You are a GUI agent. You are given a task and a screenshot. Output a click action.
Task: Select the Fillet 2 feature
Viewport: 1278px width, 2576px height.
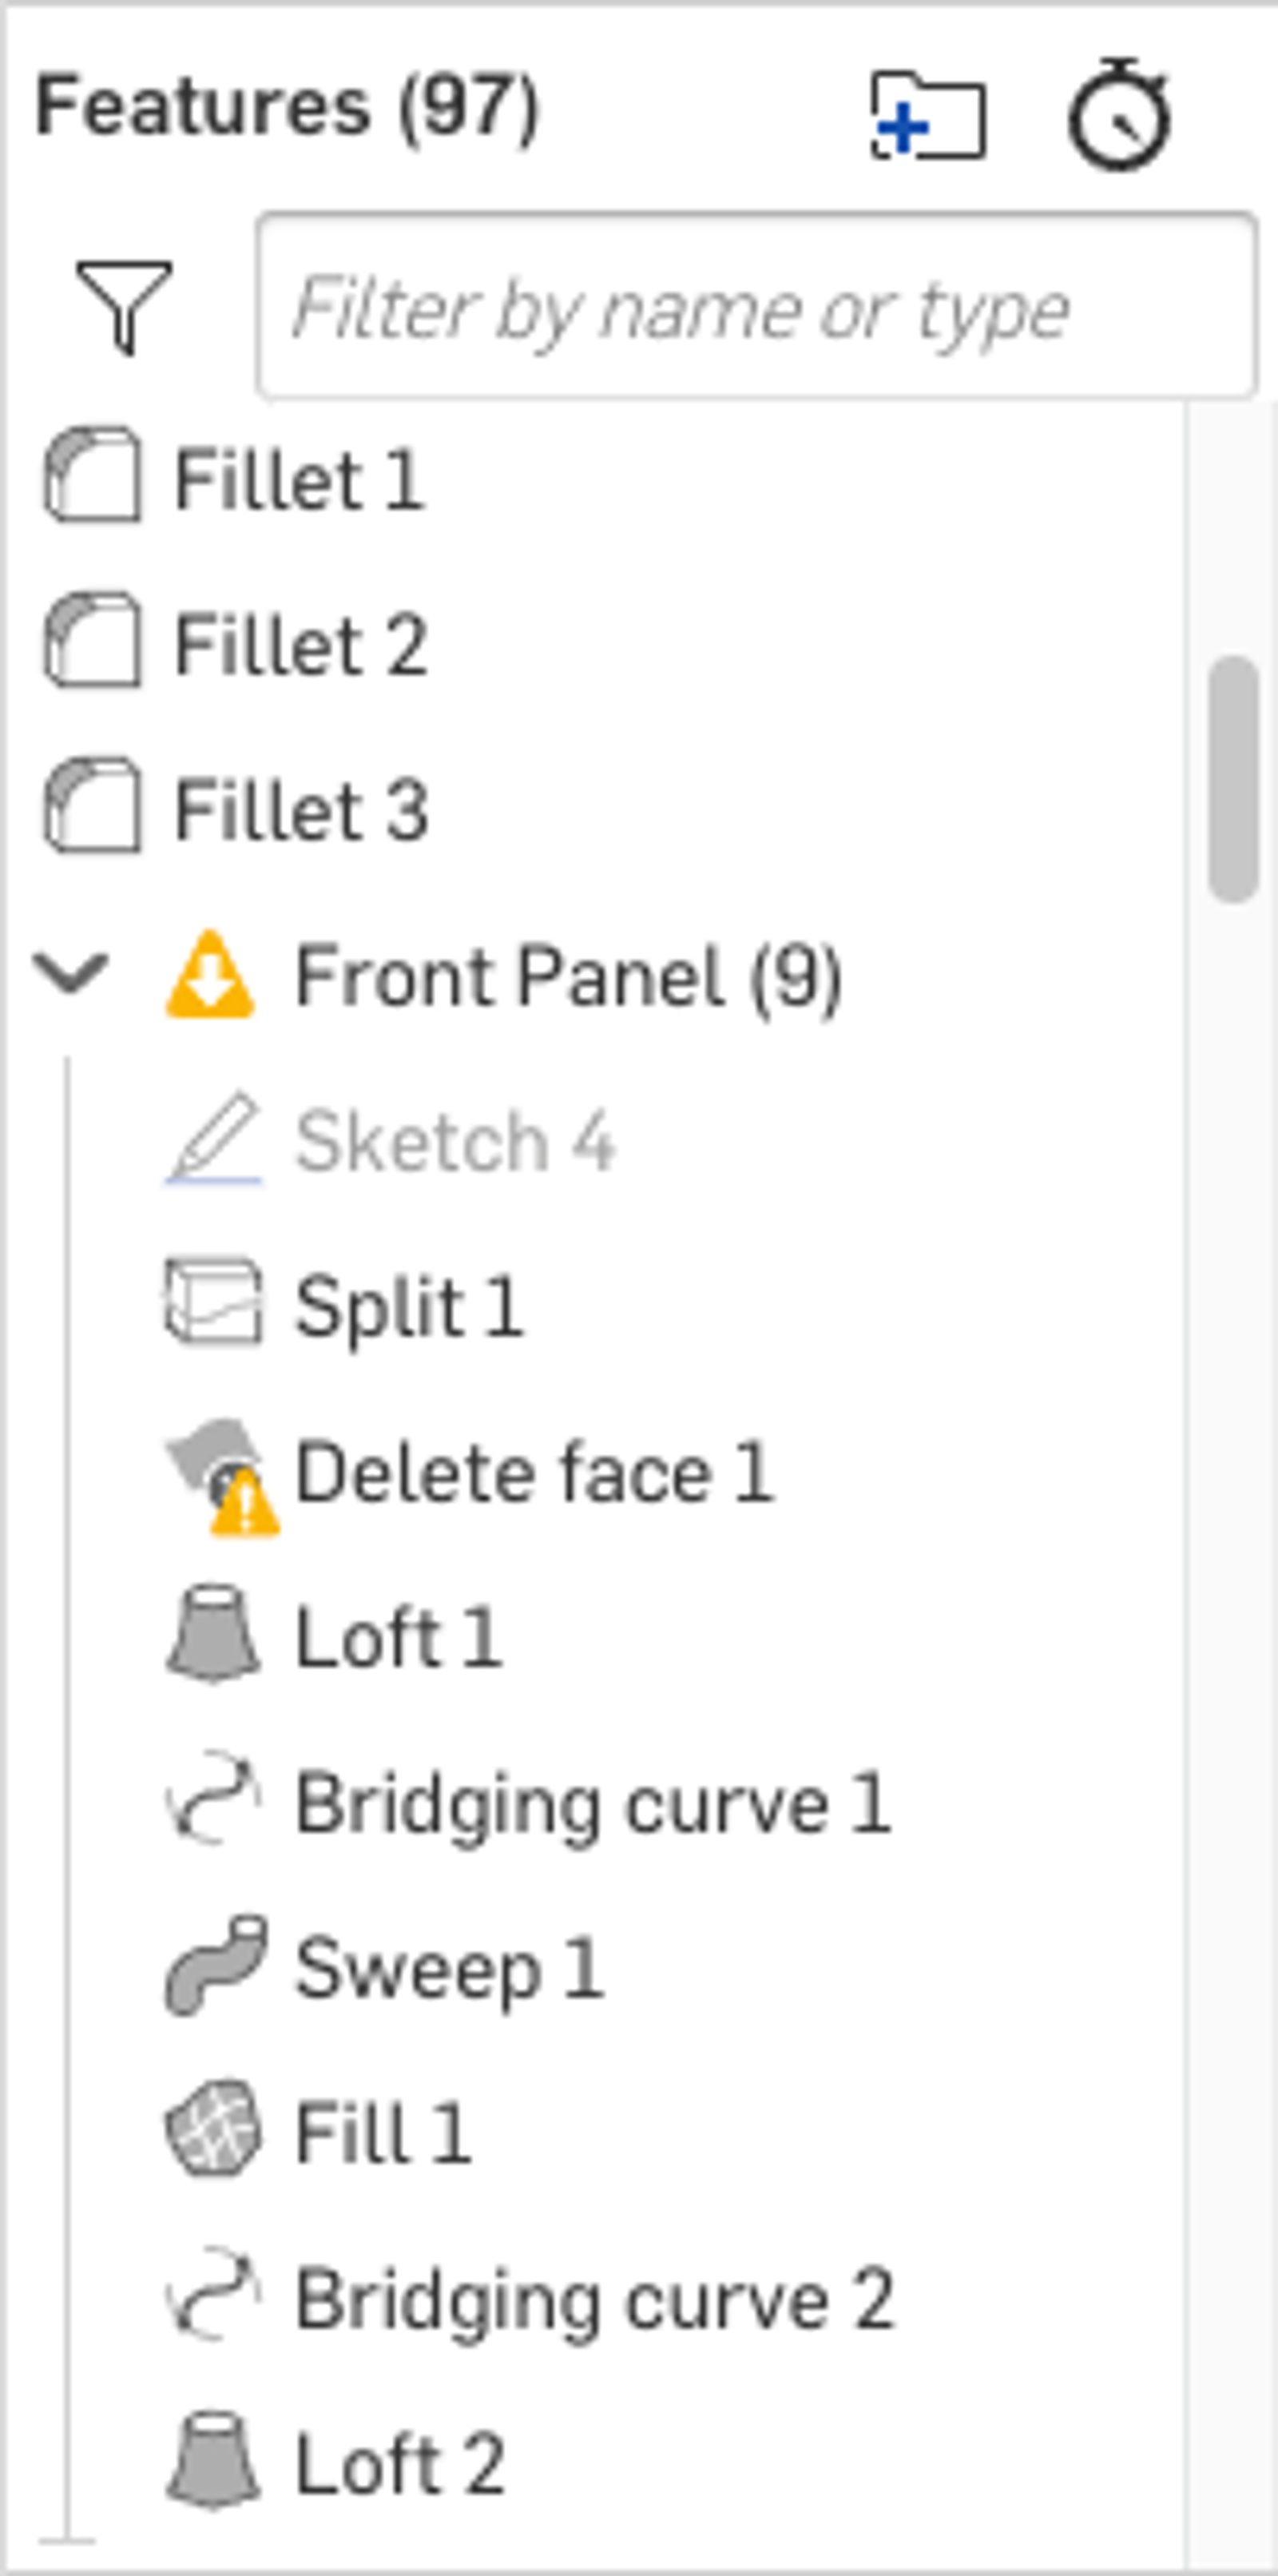tap(300, 644)
